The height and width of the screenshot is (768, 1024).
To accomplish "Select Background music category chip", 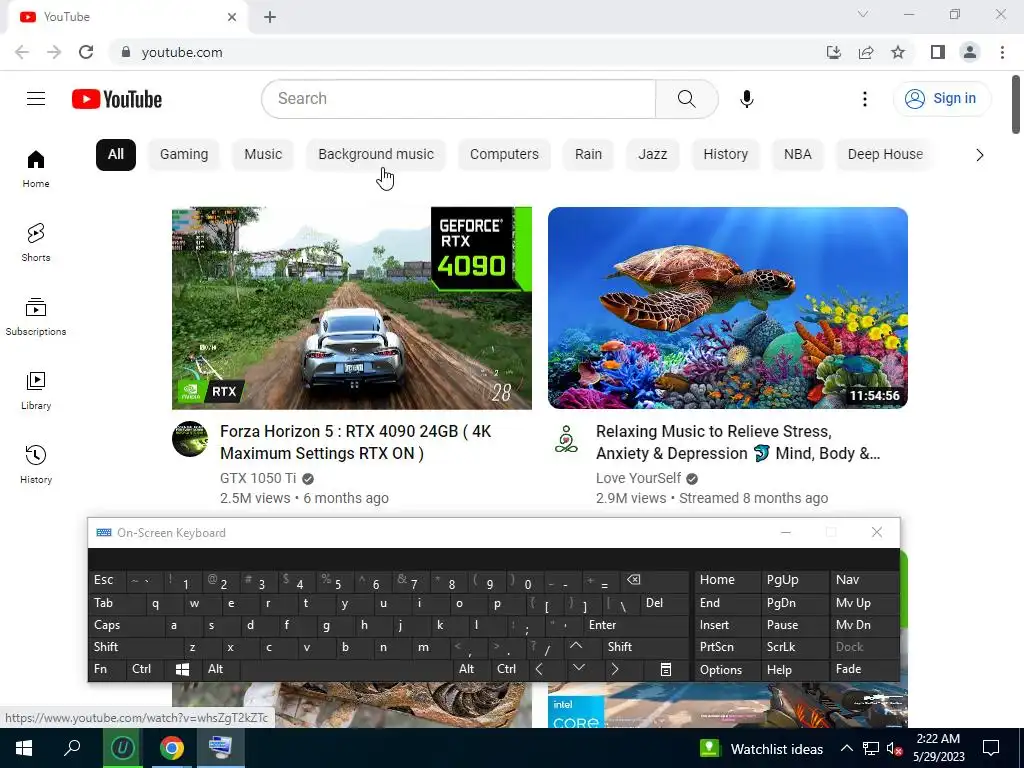I will pos(376,155).
